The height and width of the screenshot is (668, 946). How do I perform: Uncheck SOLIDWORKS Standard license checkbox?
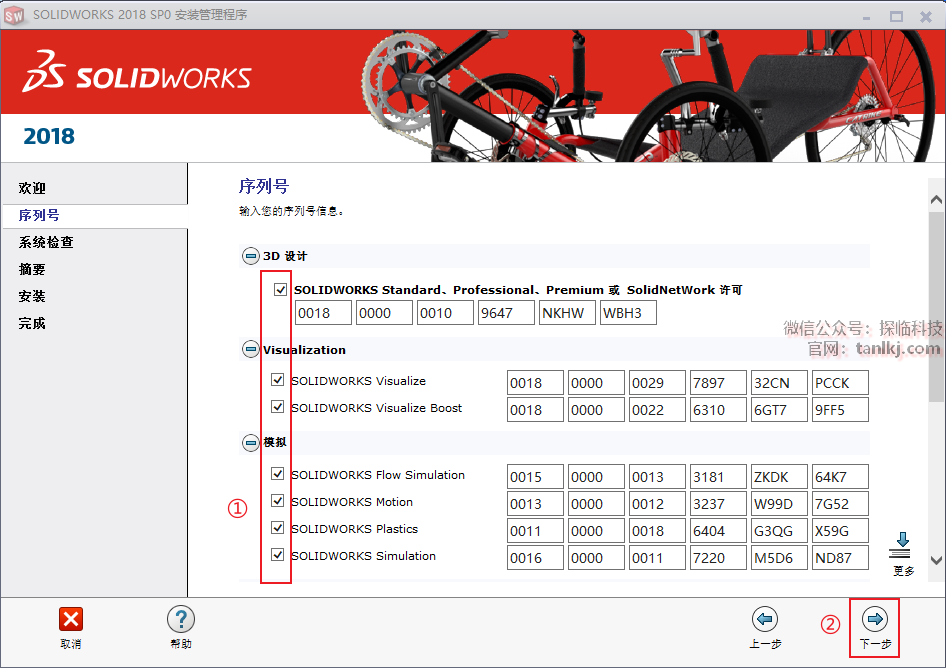(x=280, y=289)
